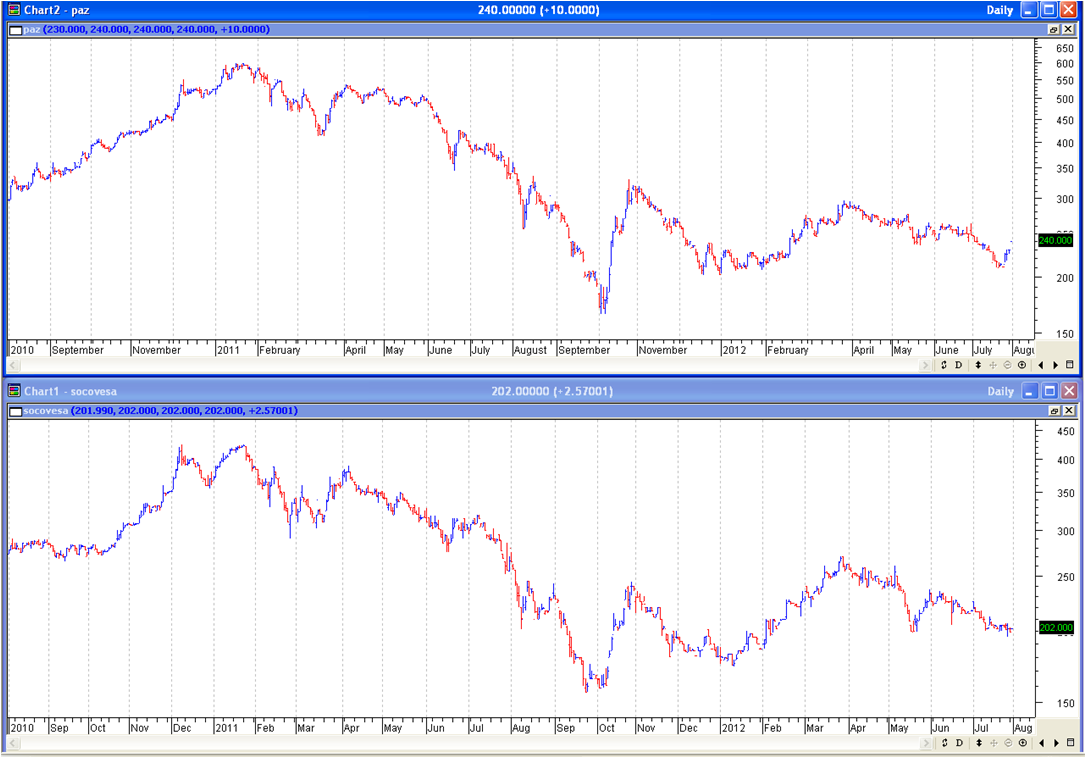Maximize the Chart1 socovesa window
Screen dimensions: 1086x758
tap(1049, 391)
